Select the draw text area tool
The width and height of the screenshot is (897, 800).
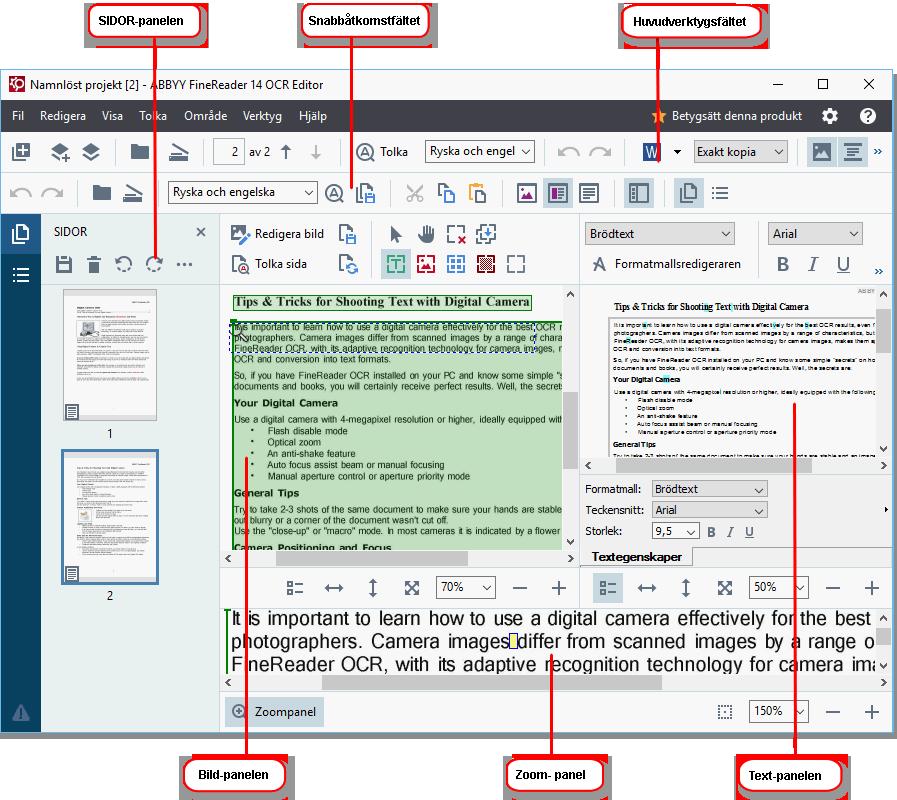point(396,264)
